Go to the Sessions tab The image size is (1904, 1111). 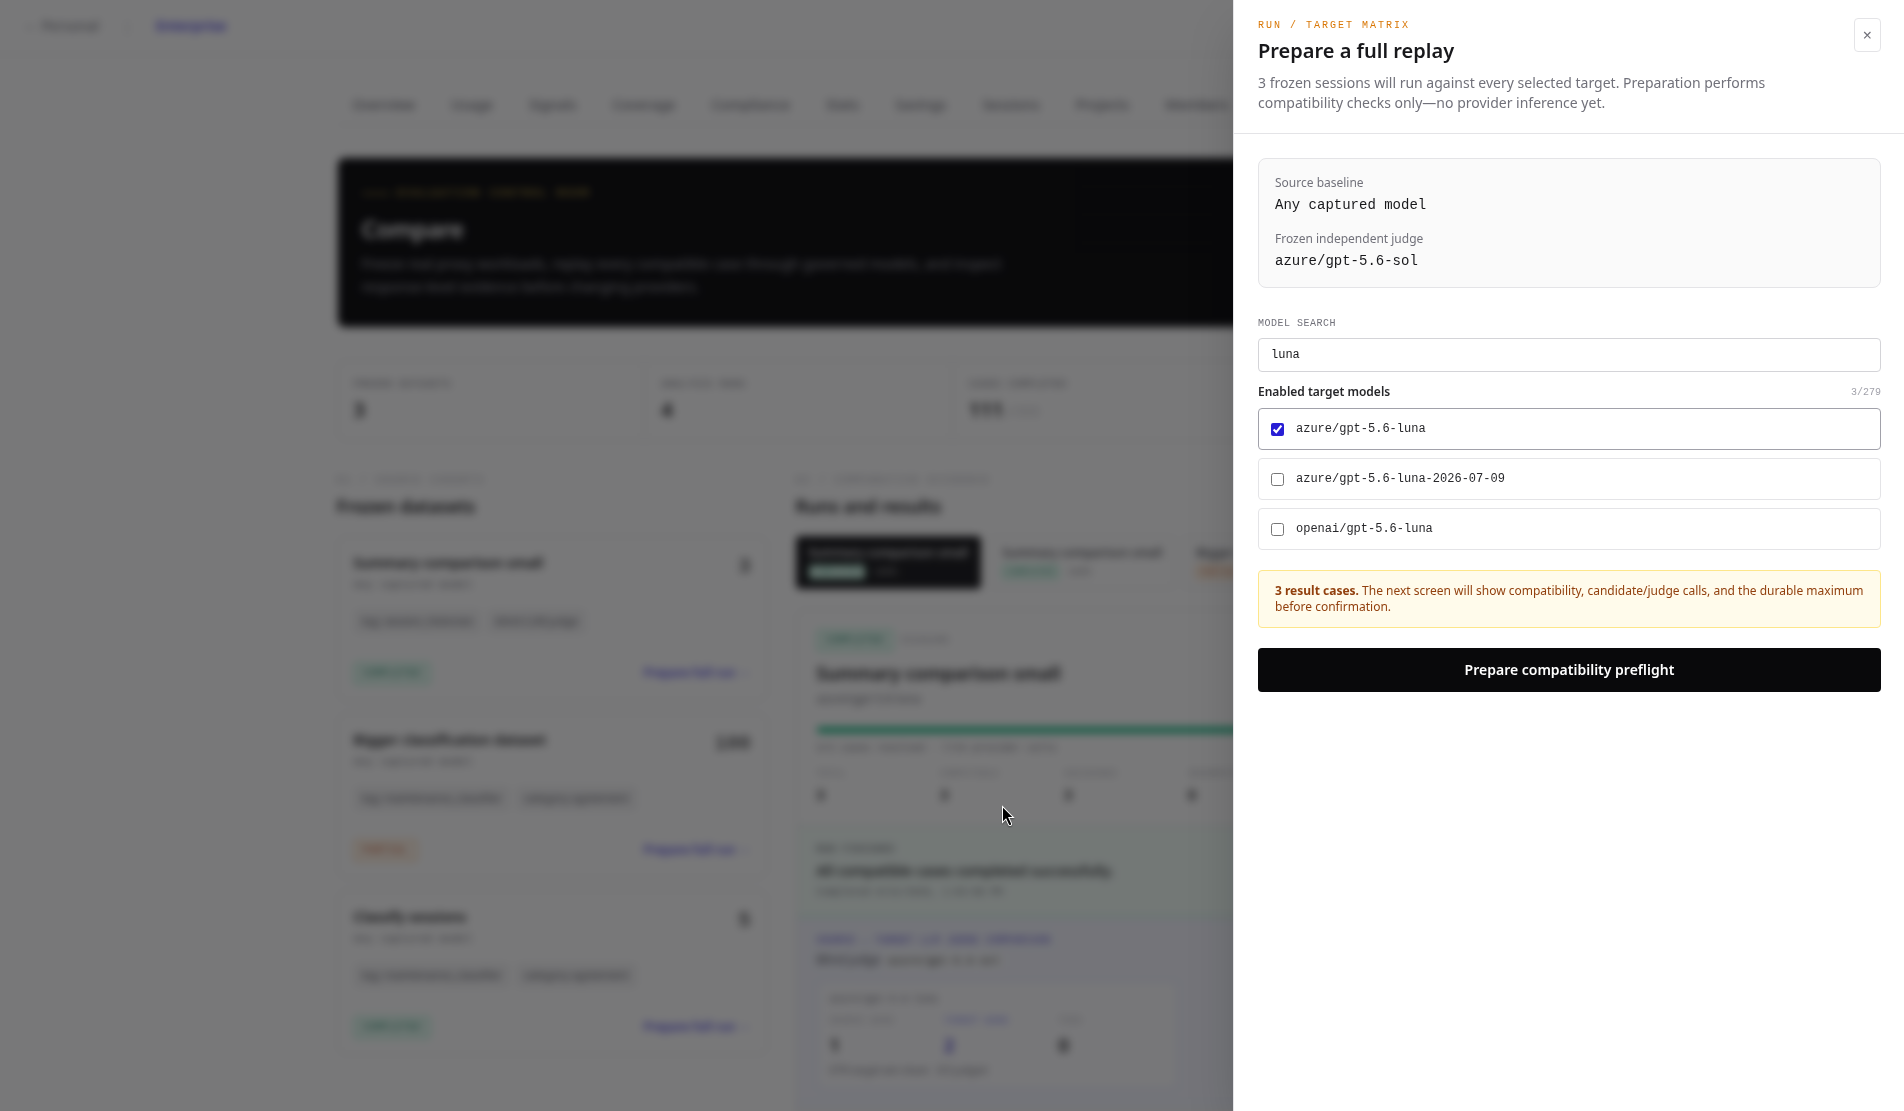click(1011, 105)
